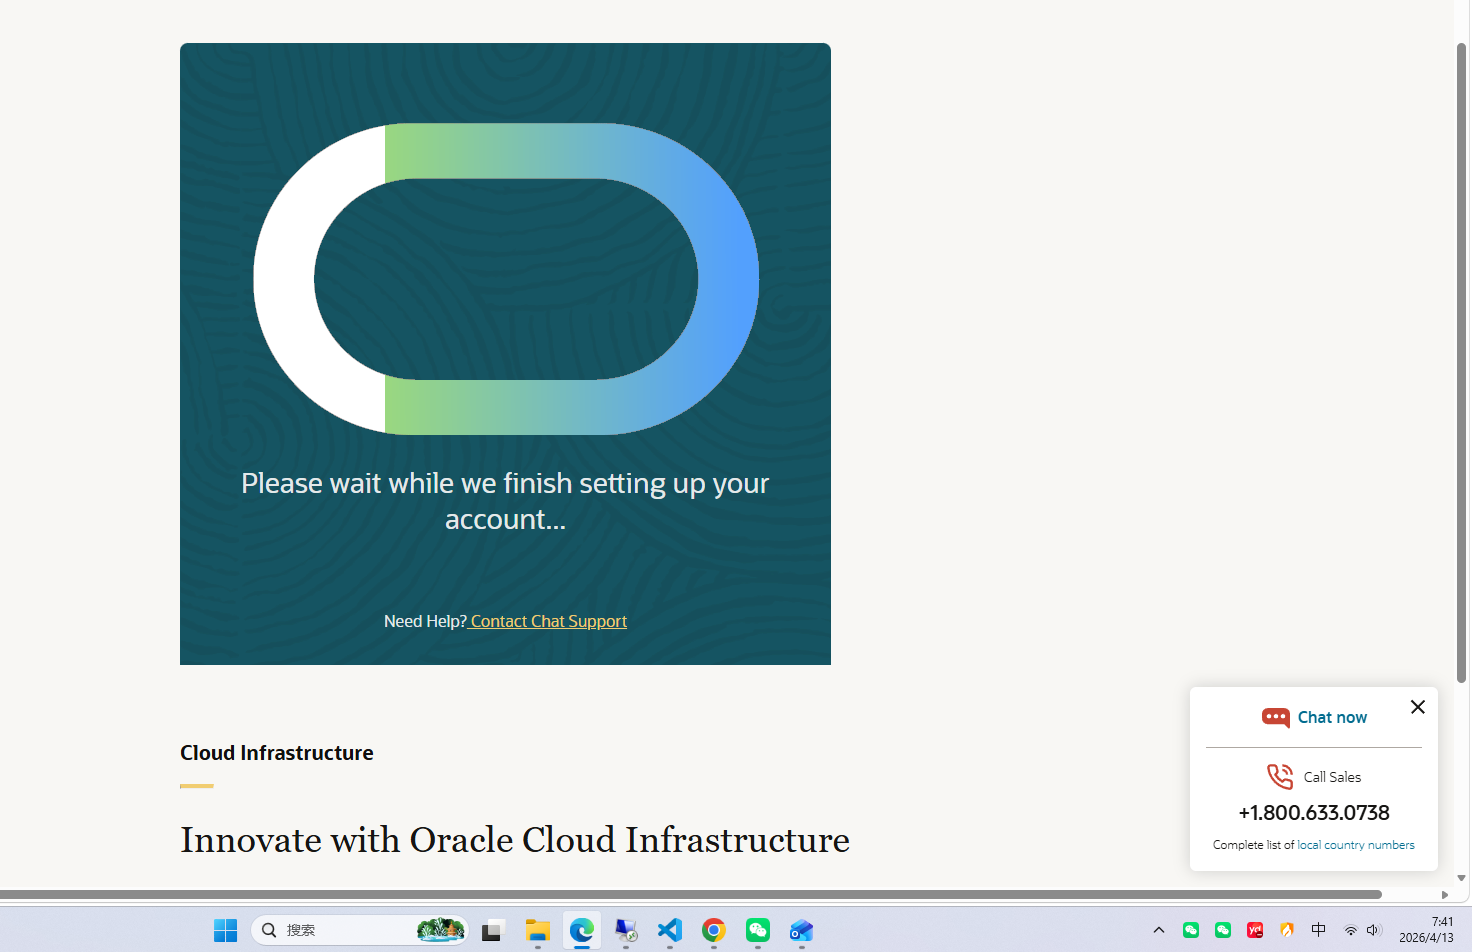Open WeChat from the taskbar
The width and height of the screenshot is (1472, 952).
click(x=758, y=930)
